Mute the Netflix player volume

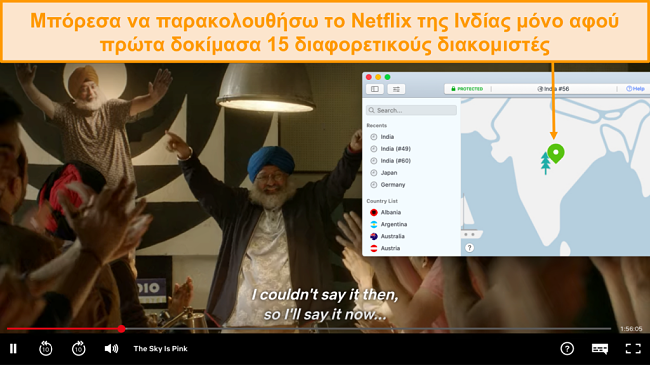pos(111,349)
